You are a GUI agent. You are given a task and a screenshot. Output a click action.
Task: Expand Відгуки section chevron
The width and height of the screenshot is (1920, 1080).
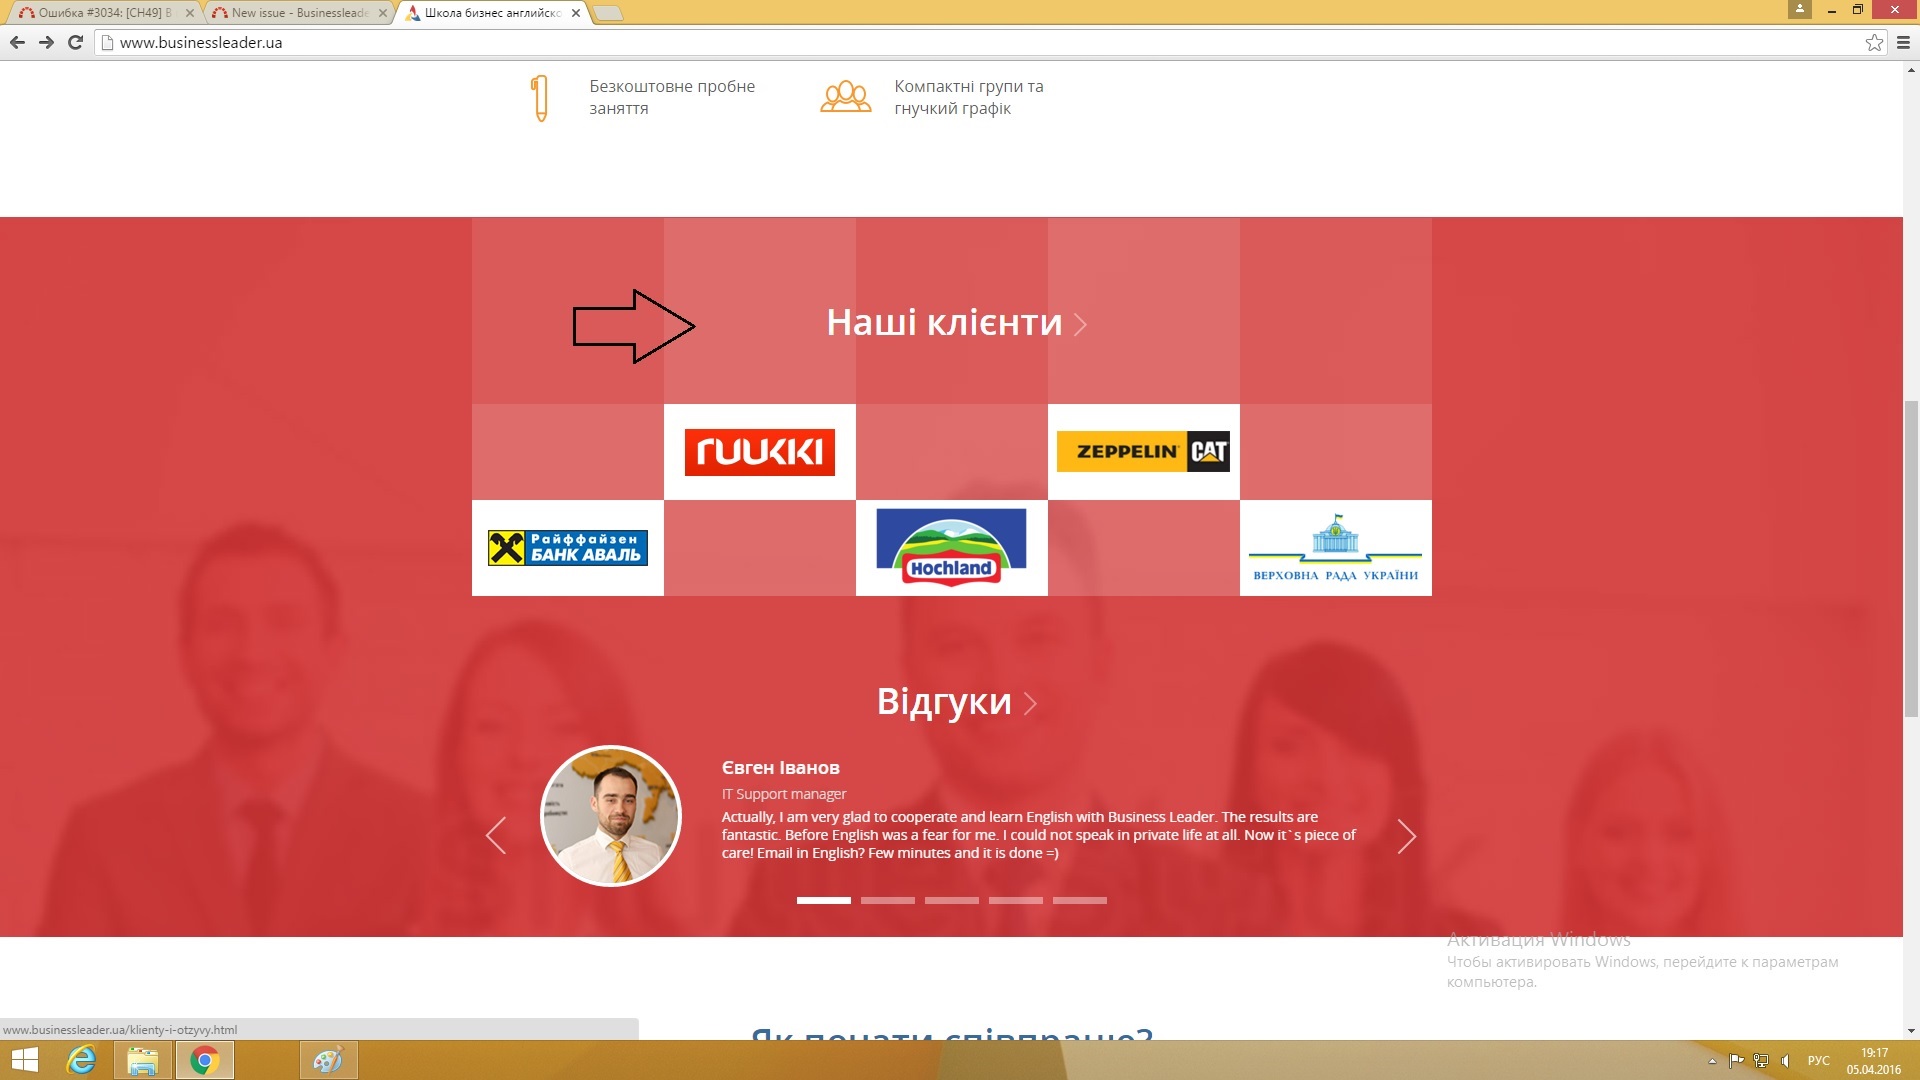[1031, 703]
